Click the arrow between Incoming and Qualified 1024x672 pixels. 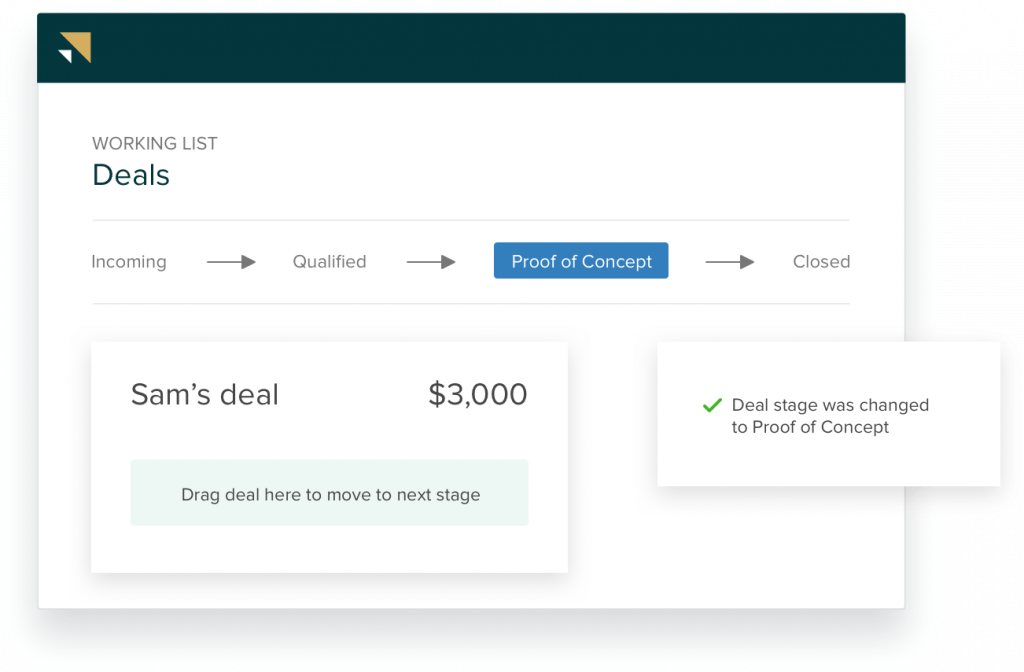[231, 262]
